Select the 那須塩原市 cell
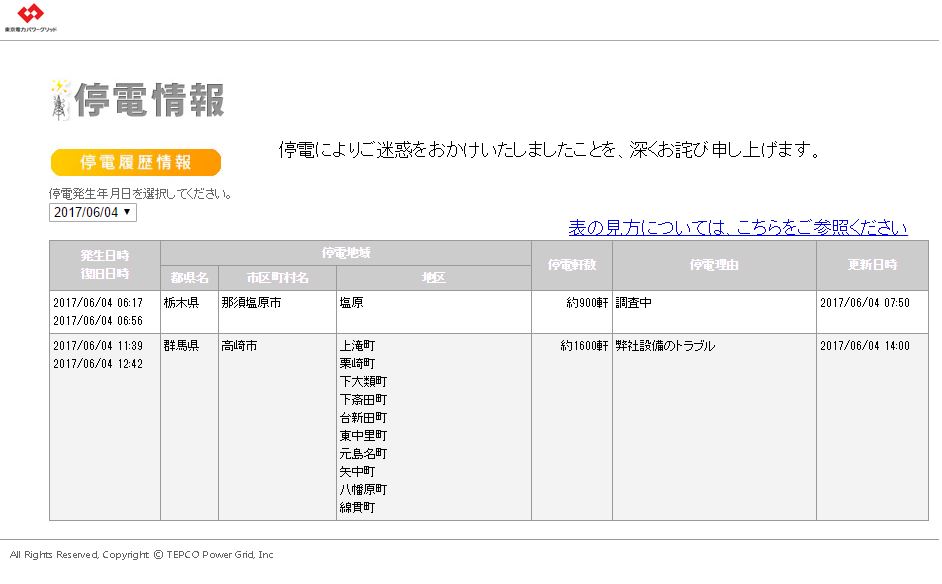This screenshot has width=942, height=584. [251, 303]
